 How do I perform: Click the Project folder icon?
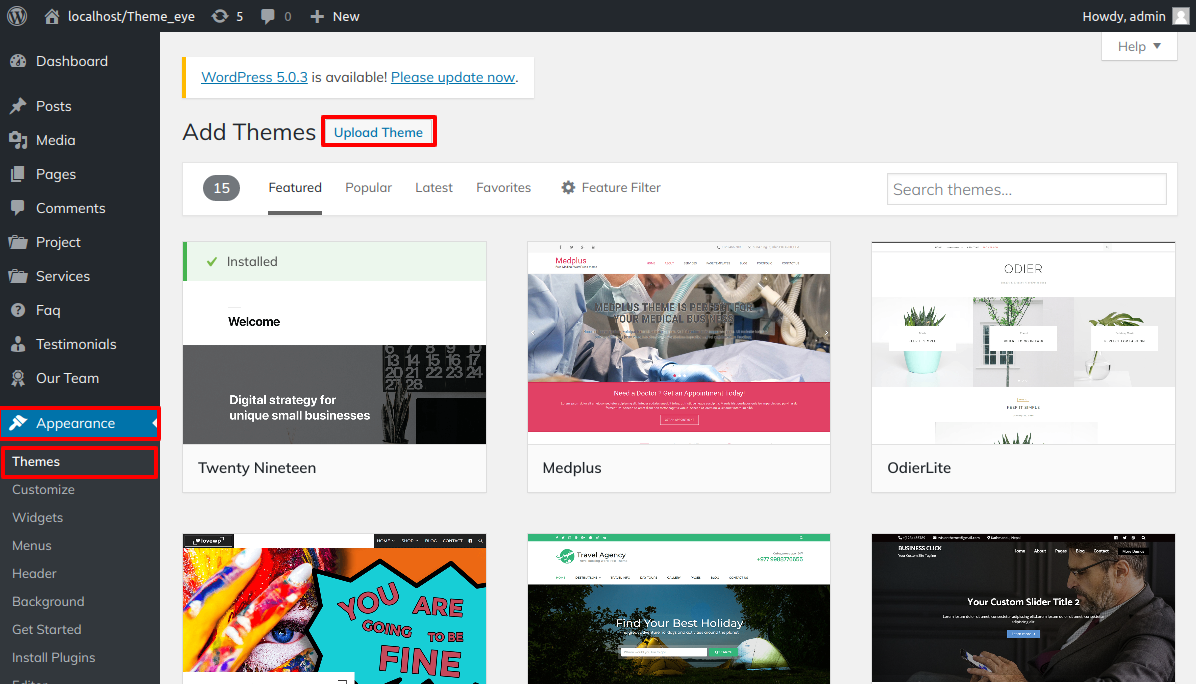18,242
